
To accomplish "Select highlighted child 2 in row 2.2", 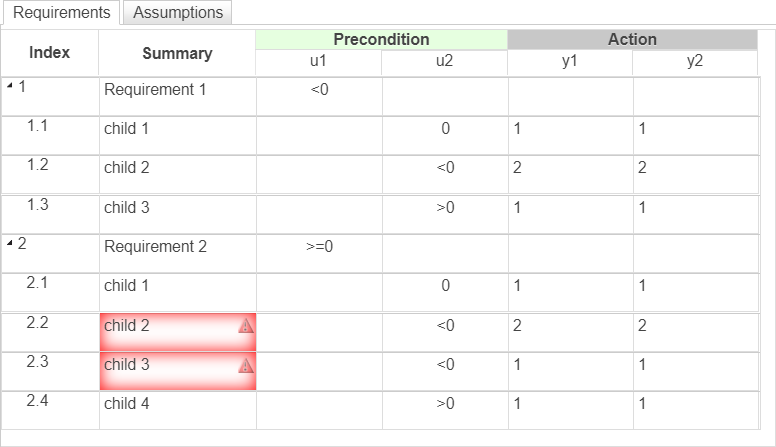I will pos(170,326).
